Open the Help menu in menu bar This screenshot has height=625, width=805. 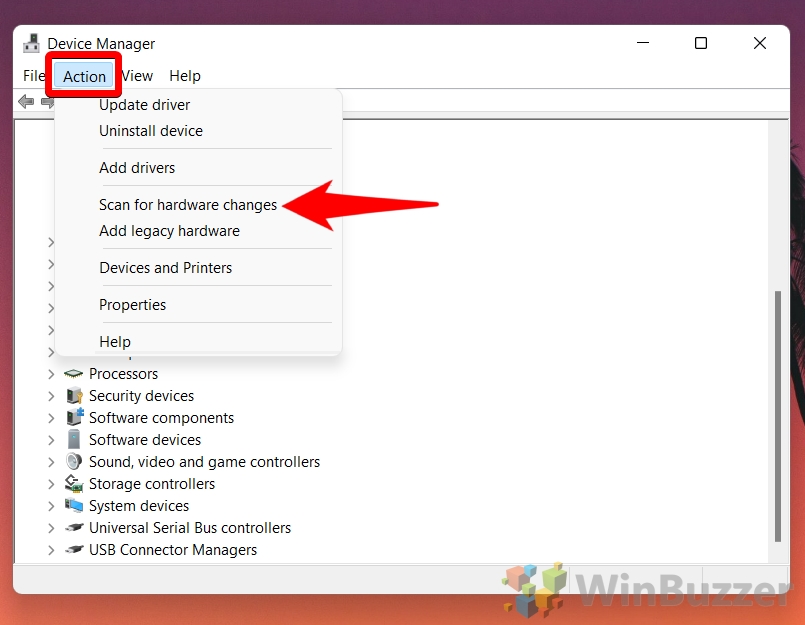point(185,76)
